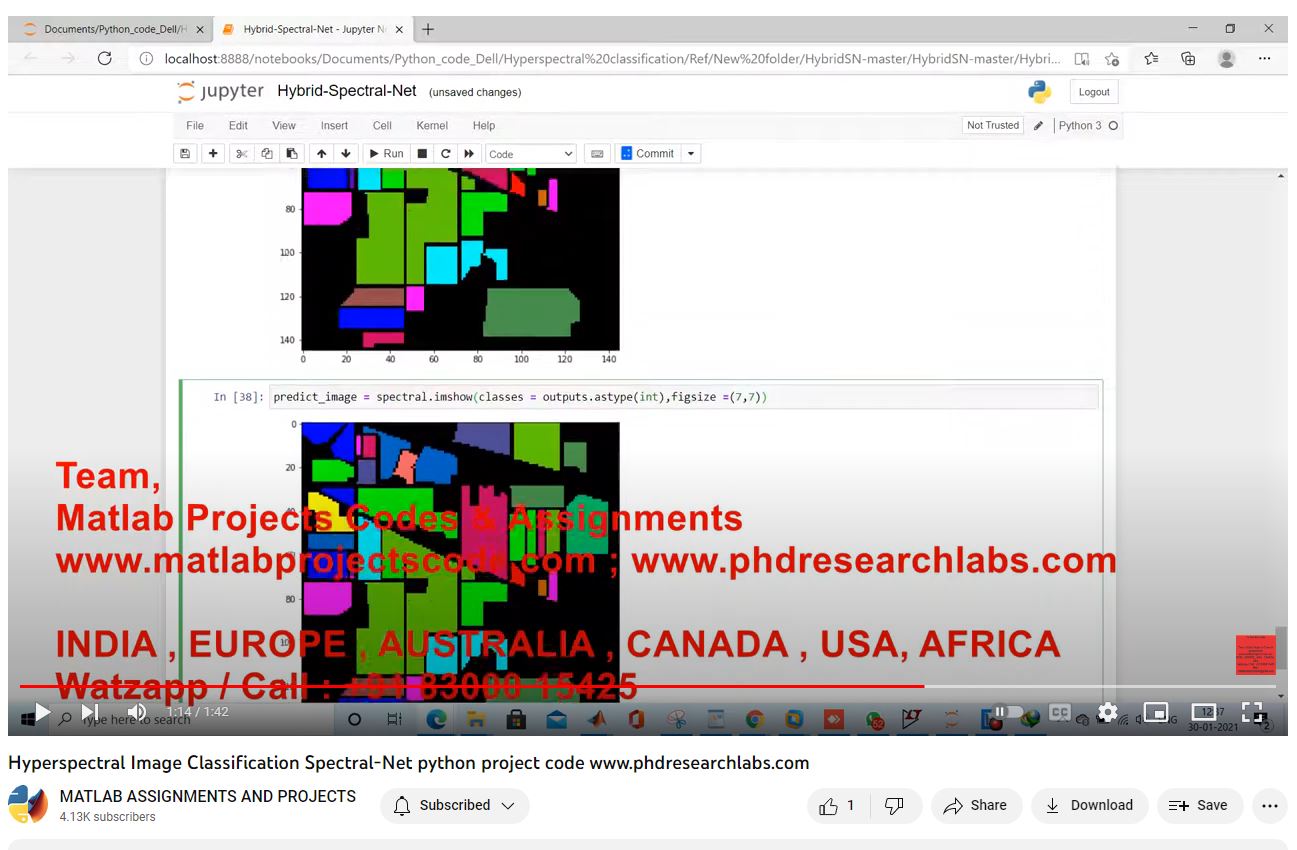Like the video

coord(838,806)
